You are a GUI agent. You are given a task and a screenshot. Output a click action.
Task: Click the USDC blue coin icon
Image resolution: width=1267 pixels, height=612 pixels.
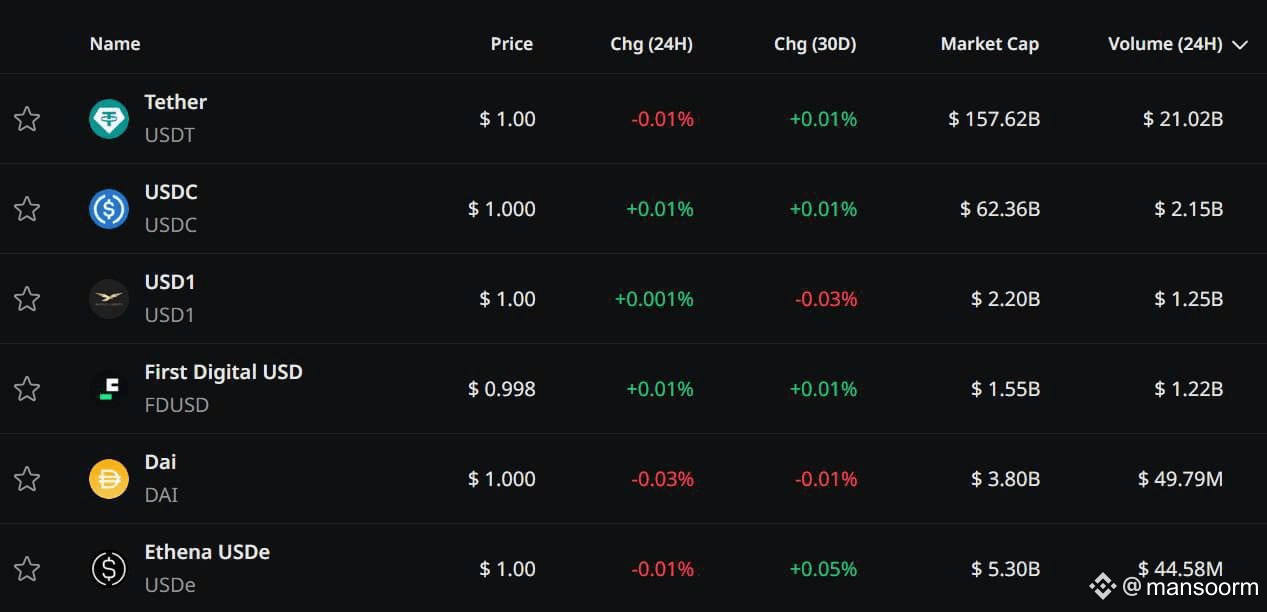(109, 209)
